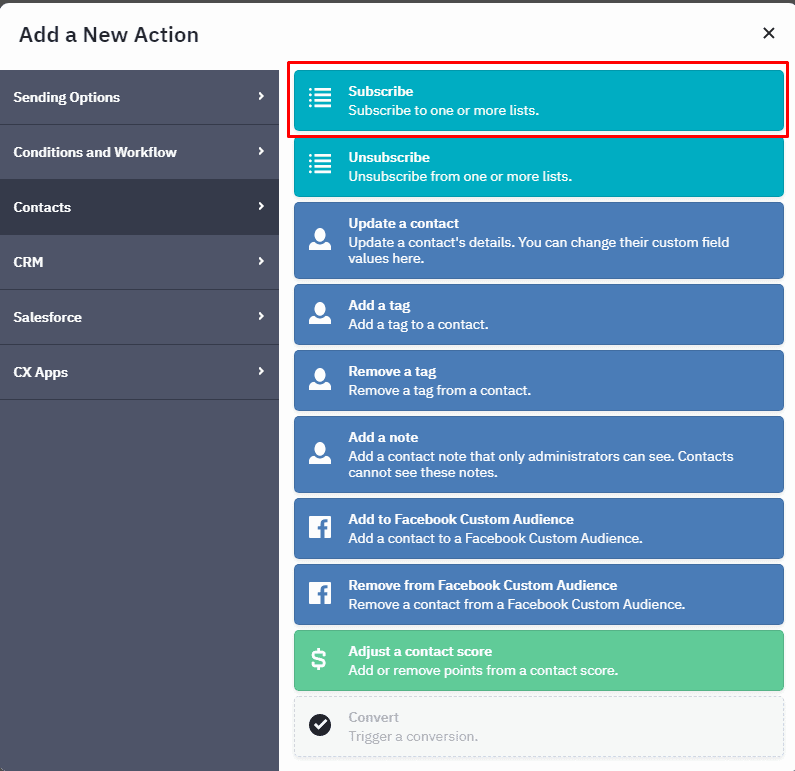Click the list icon on the Subscribe card

click(320, 98)
